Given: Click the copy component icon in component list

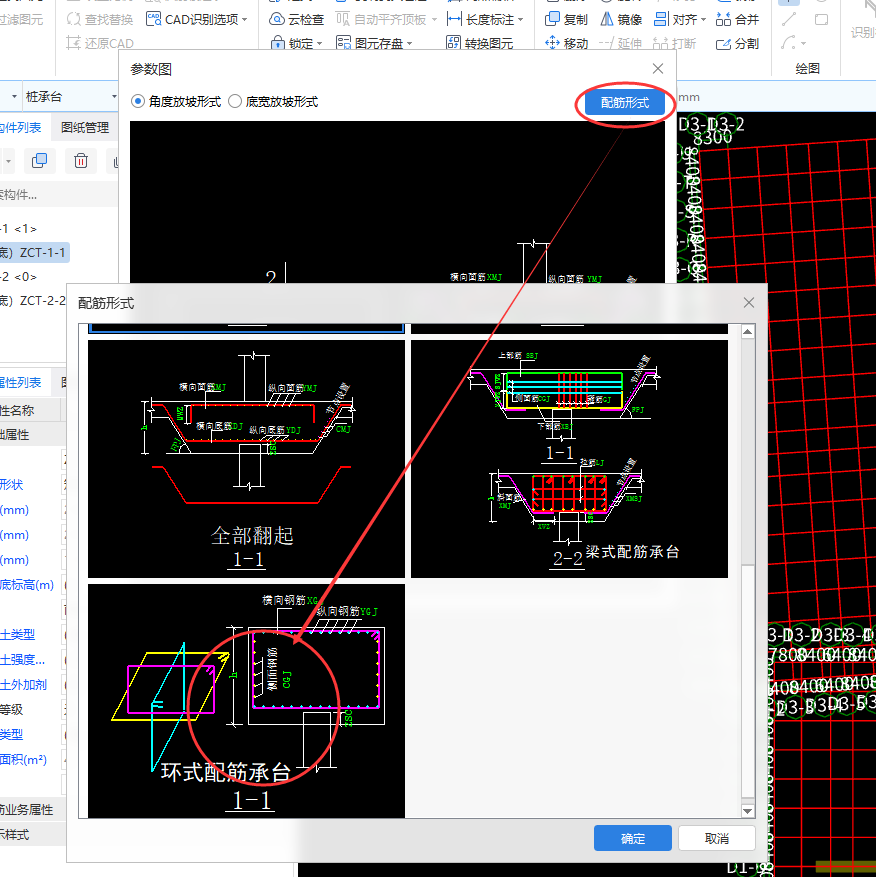Looking at the screenshot, I should coord(39,161).
